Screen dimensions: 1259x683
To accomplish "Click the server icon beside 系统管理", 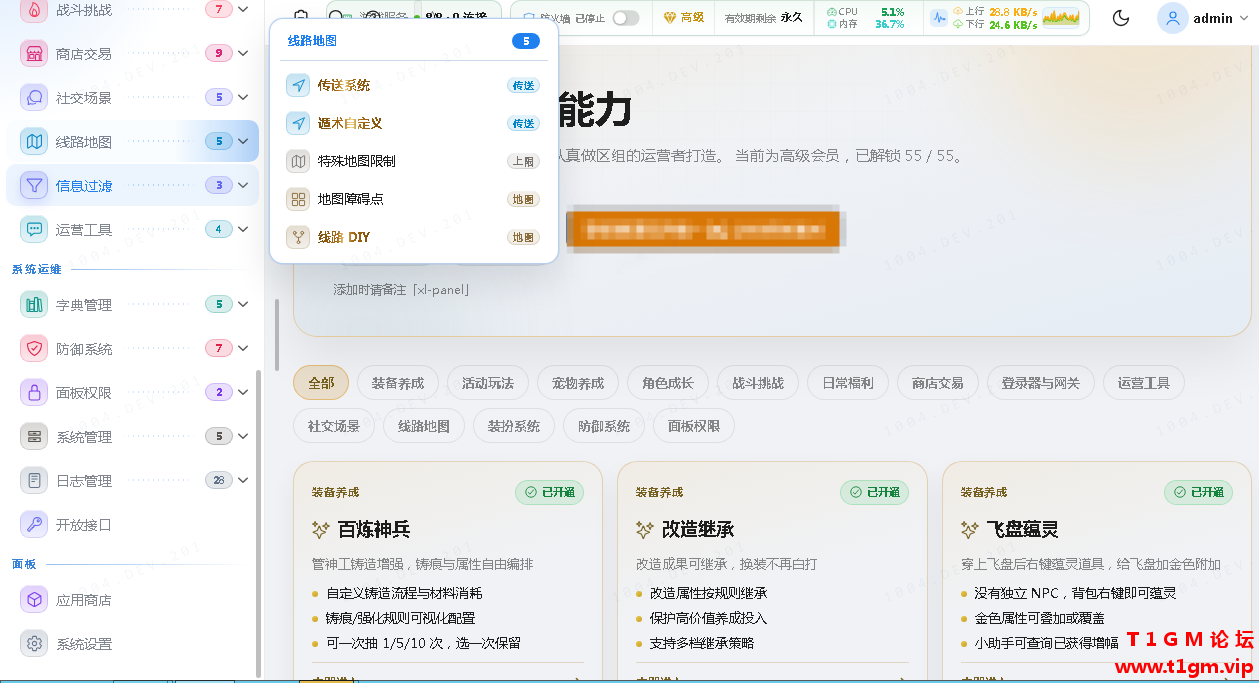I will [35, 437].
